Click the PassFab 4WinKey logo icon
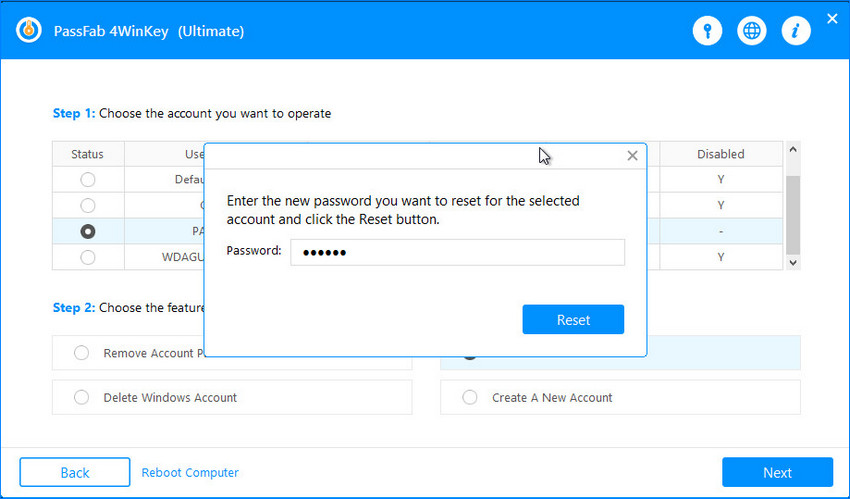850x499 pixels. [x=30, y=31]
